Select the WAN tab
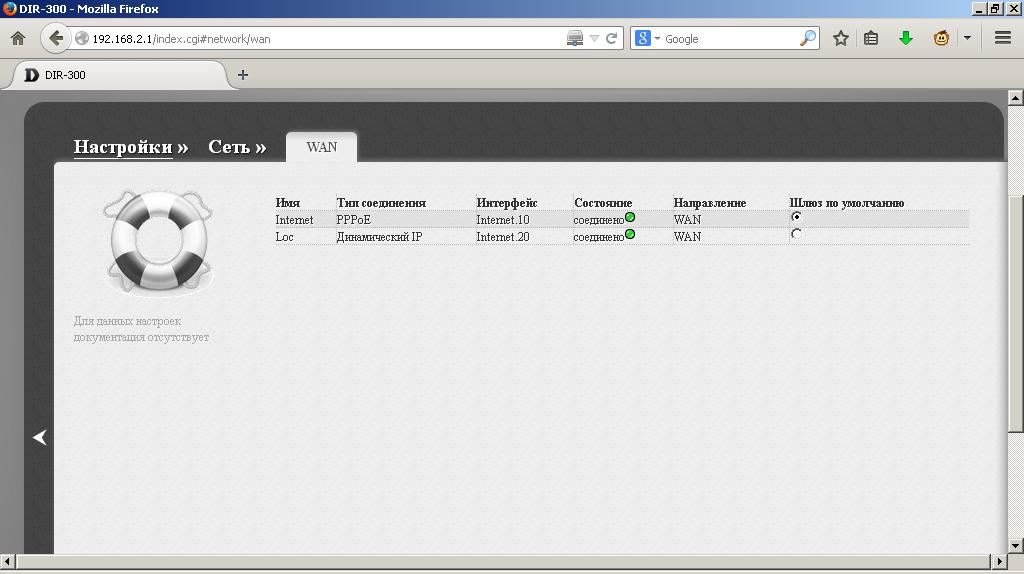 321,147
